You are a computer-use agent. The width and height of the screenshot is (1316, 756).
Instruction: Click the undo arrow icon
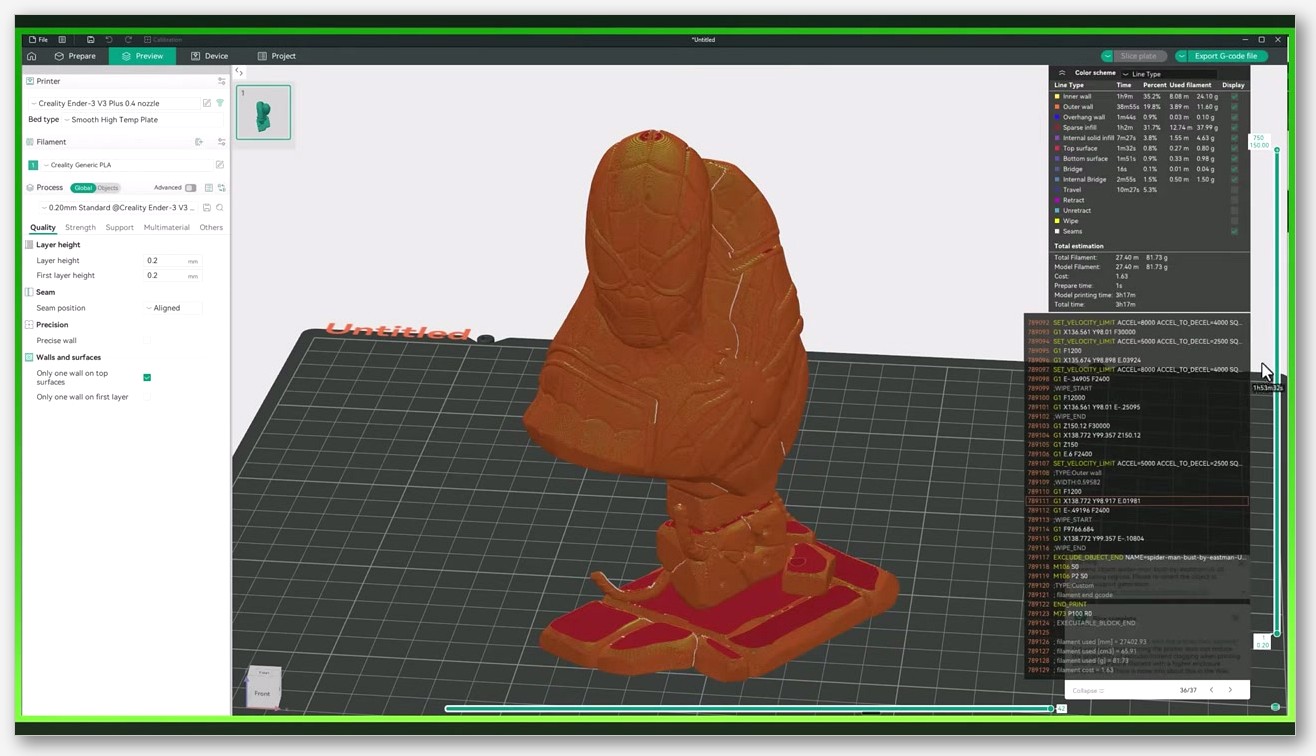coord(109,40)
